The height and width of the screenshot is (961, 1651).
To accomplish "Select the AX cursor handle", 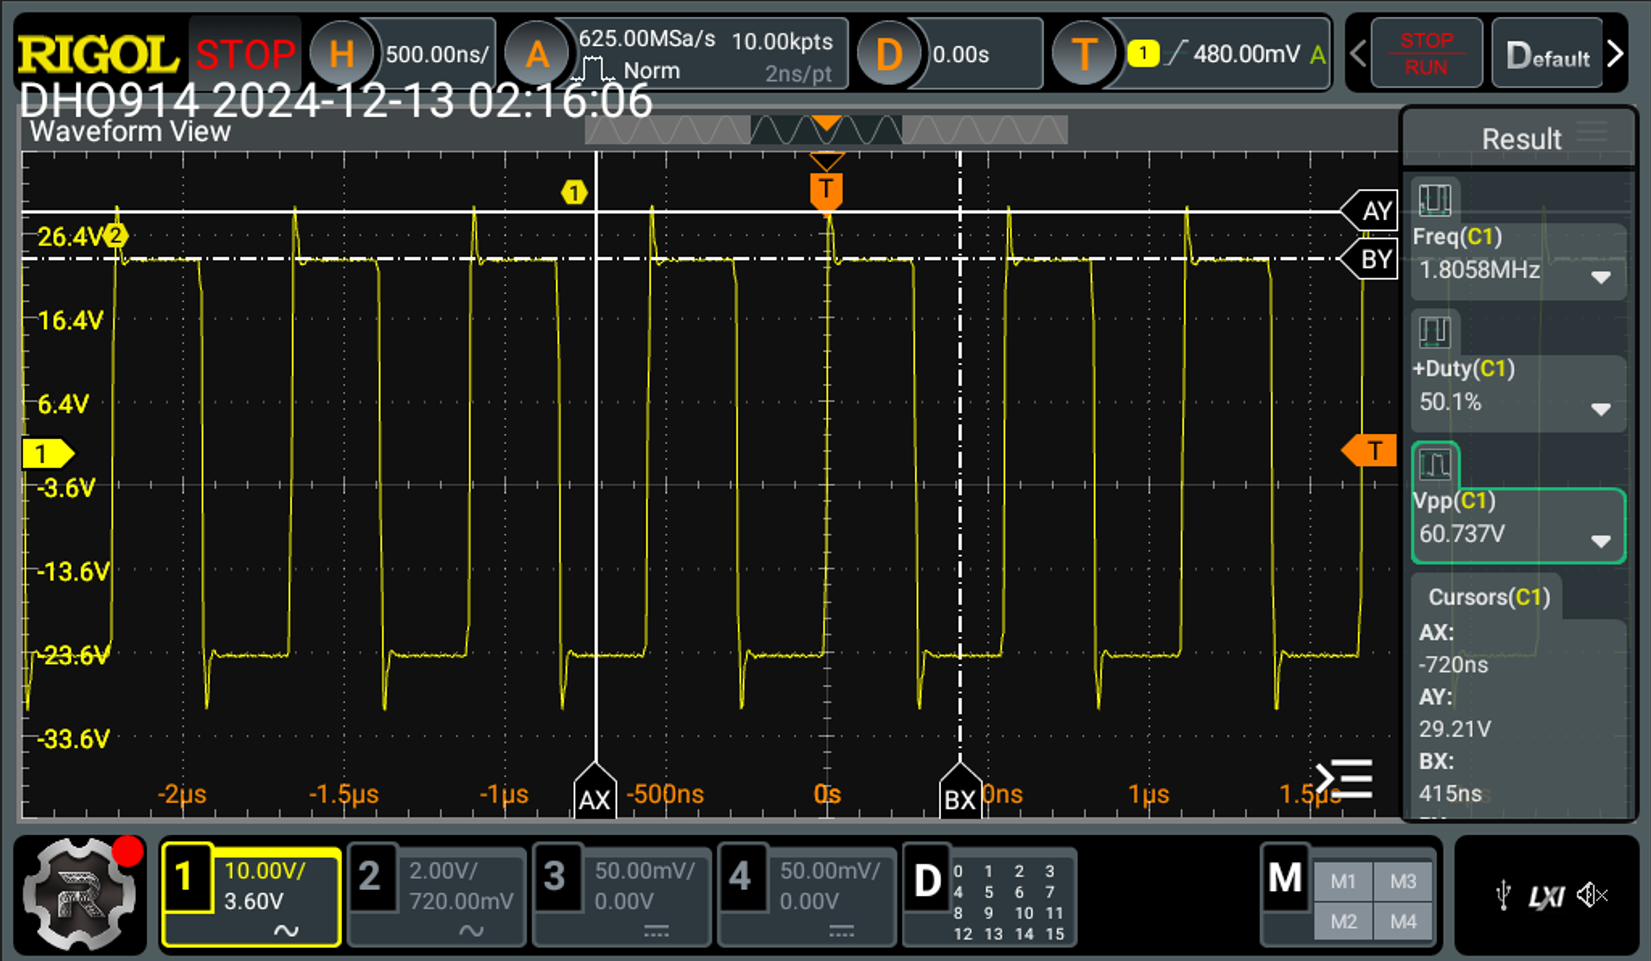I will coord(595,792).
